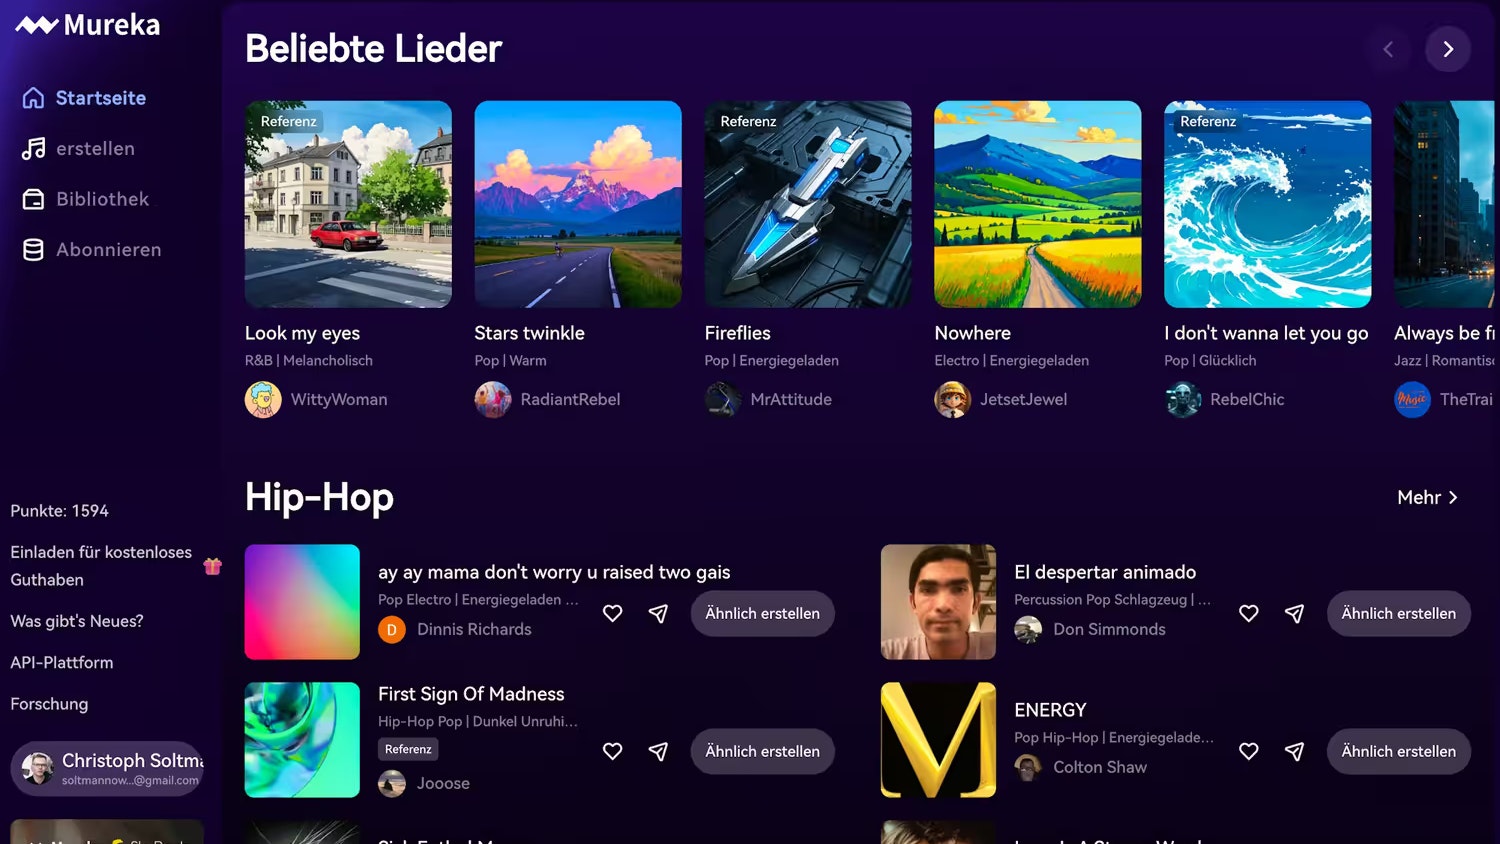Click the Mureka logo
The image size is (1500, 844).
(x=88, y=25)
